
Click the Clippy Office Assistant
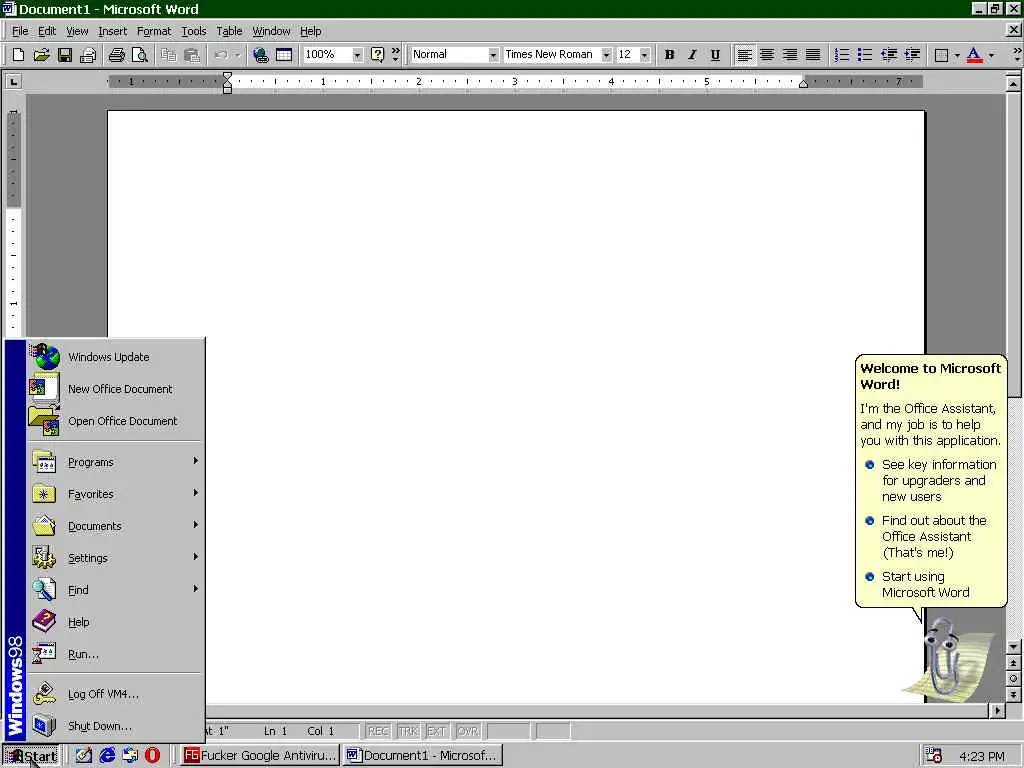944,658
